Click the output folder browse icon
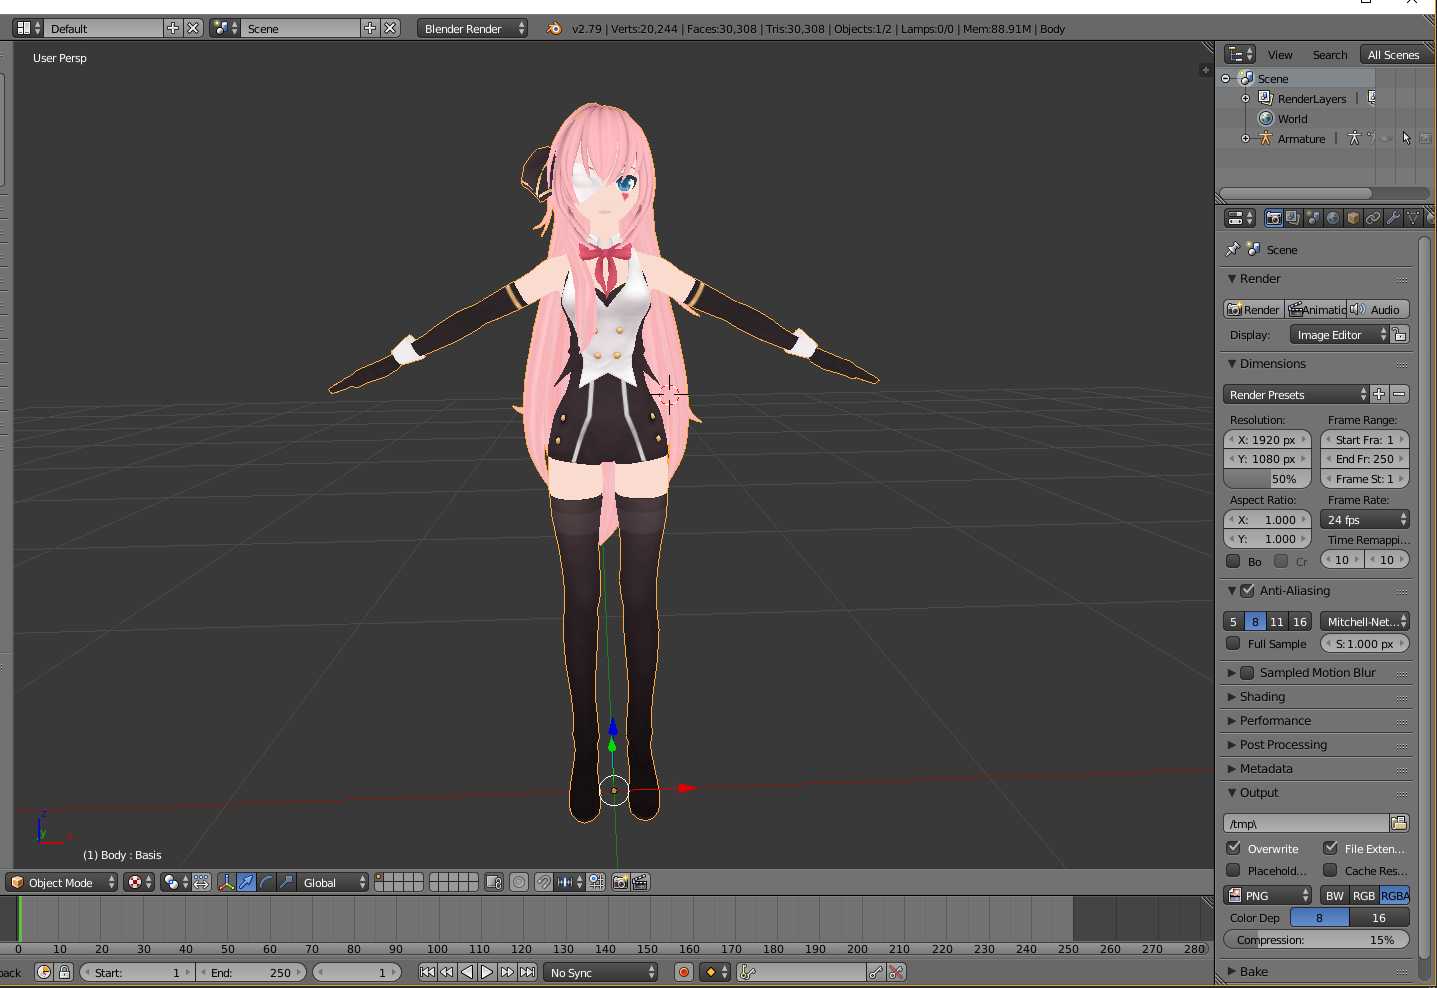This screenshot has height=988, width=1437. pyautogui.click(x=1399, y=823)
